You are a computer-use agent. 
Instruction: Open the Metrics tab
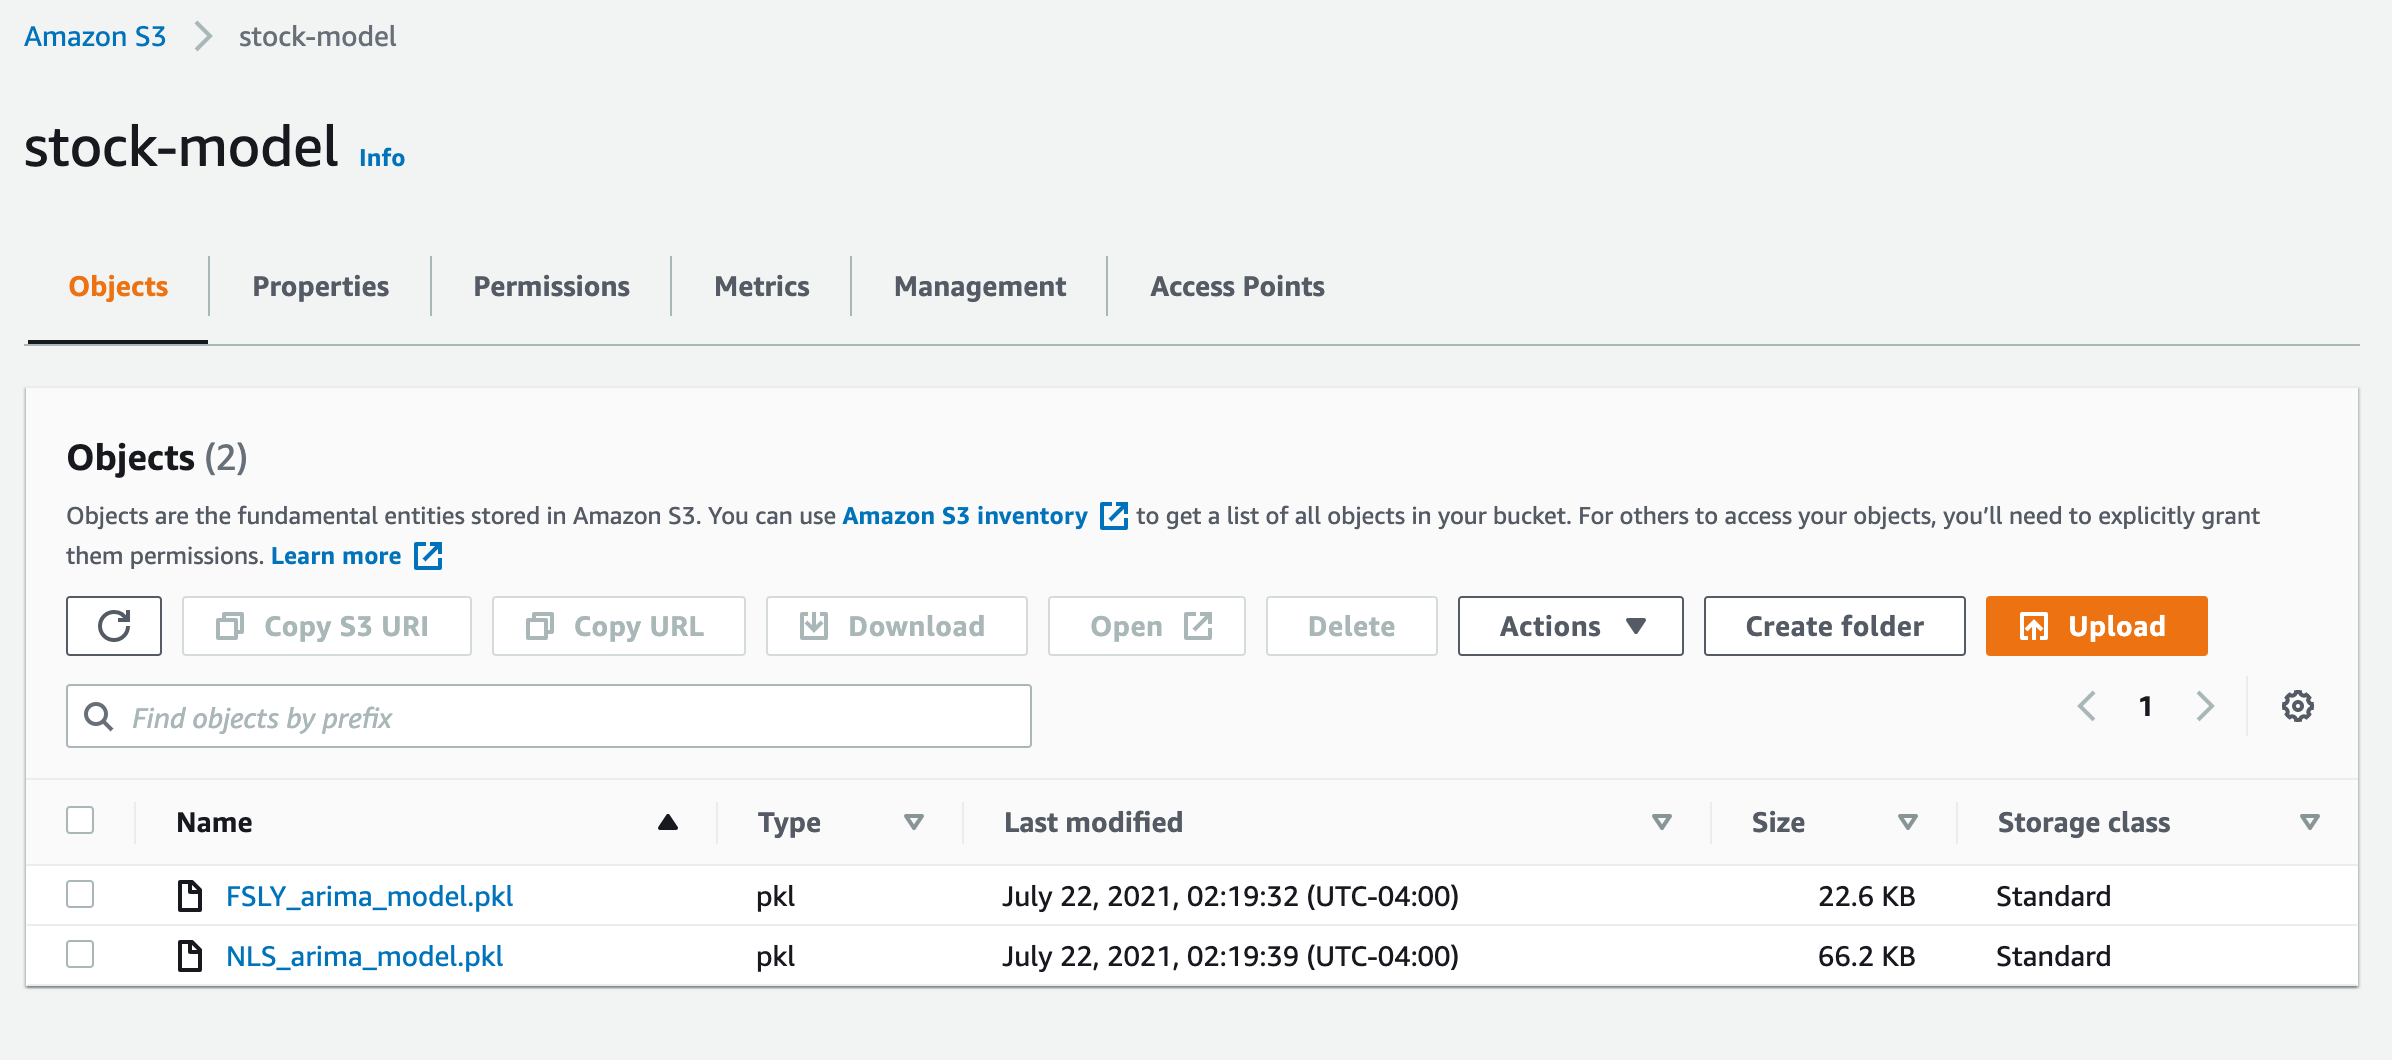coord(761,287)
